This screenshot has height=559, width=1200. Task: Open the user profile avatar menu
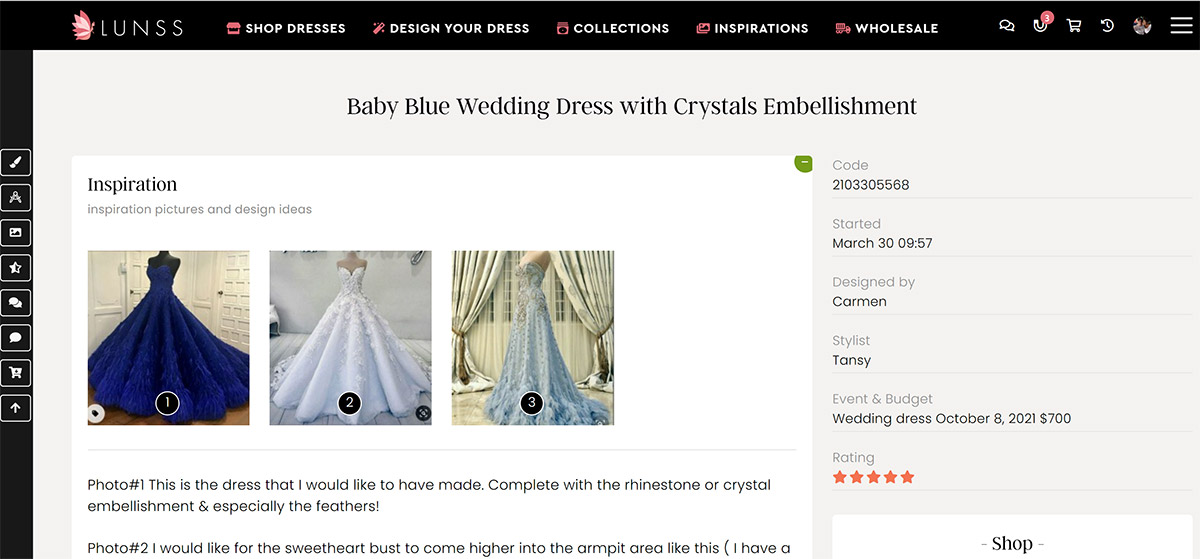1142,26
